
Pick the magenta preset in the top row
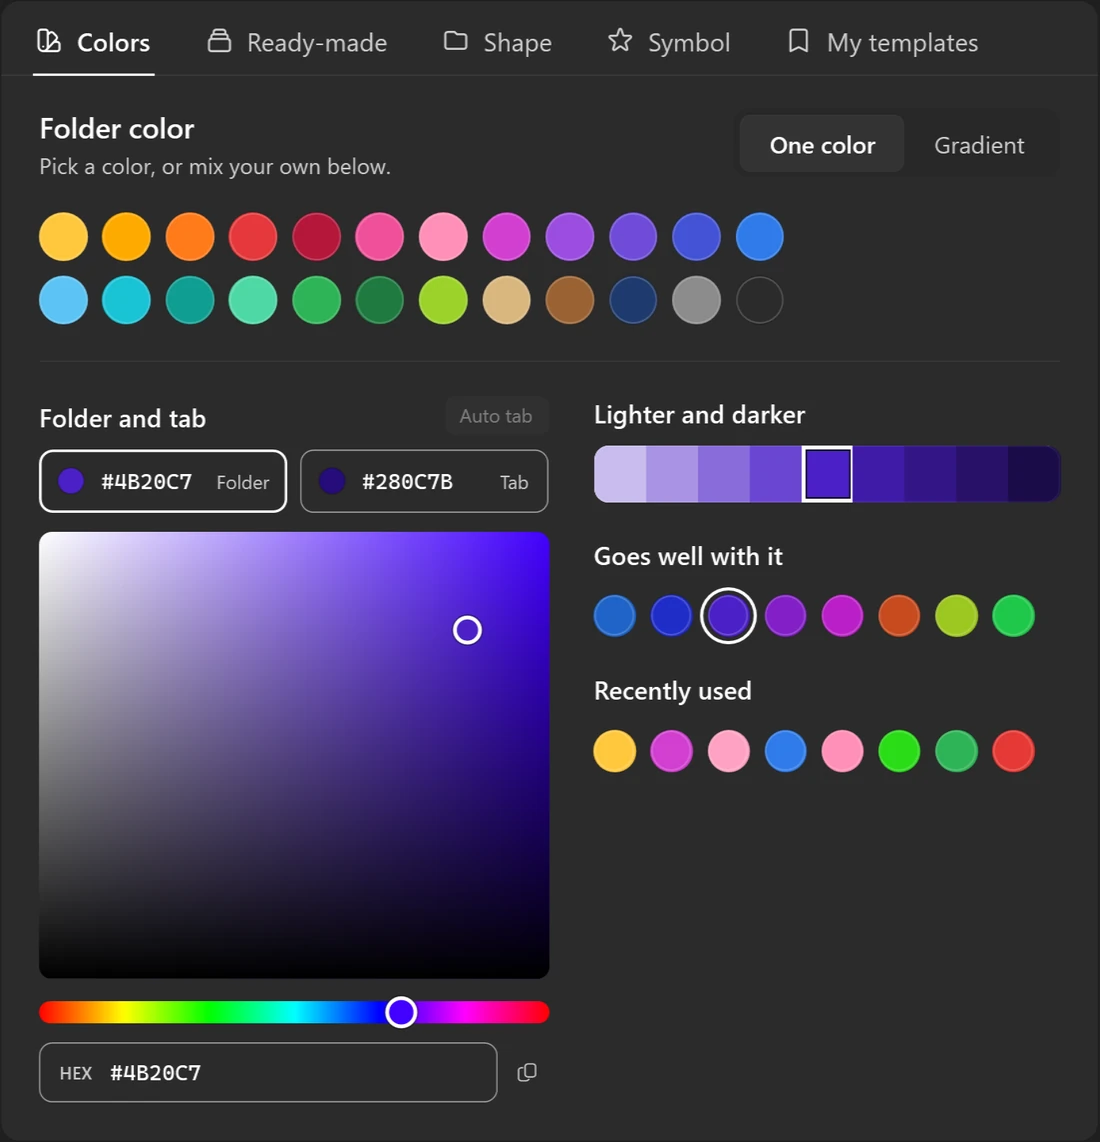[506, 237]
